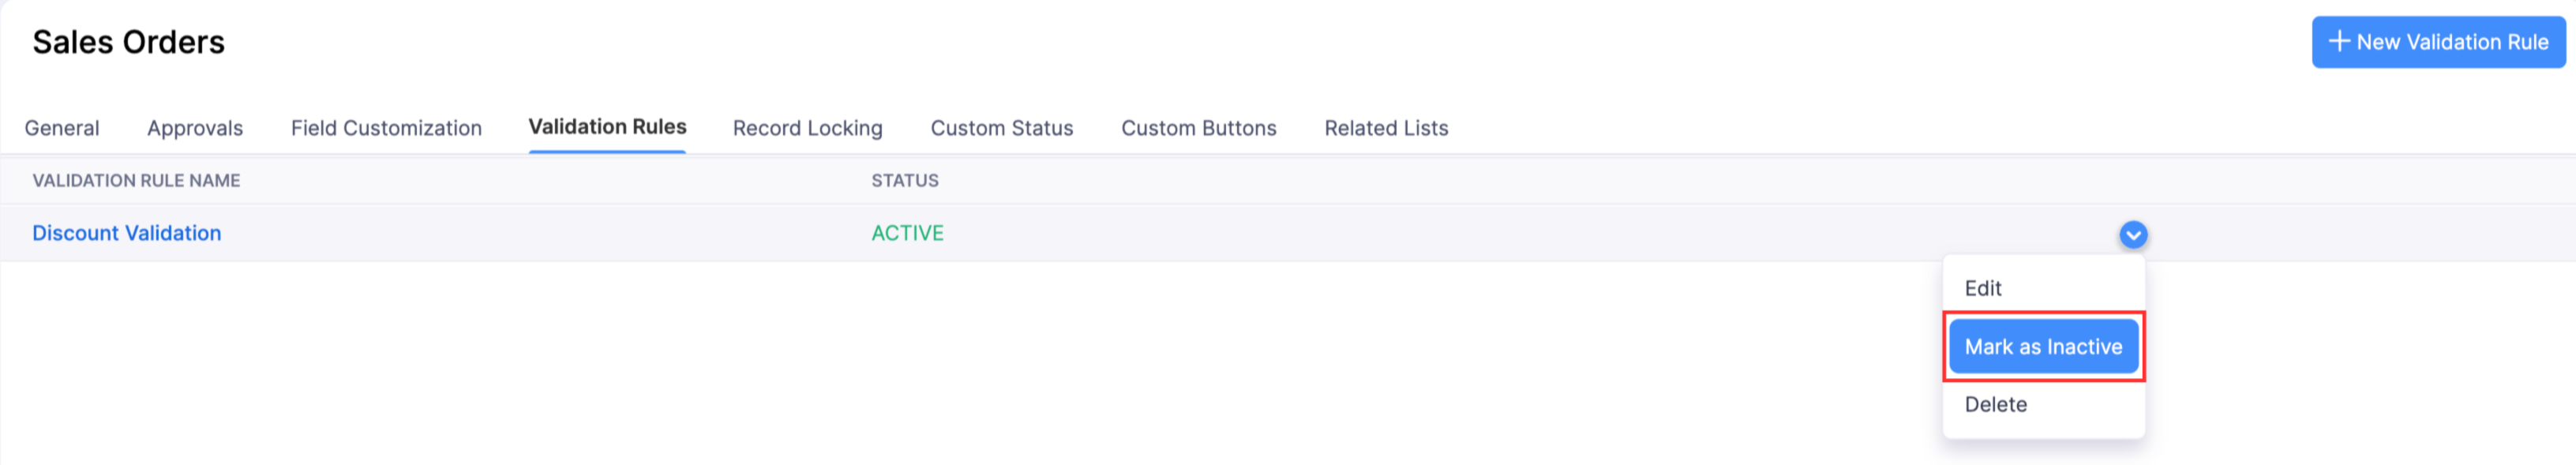Choose Delete from the dropdown menu
2576x465 pixels.
(1995, 404)
